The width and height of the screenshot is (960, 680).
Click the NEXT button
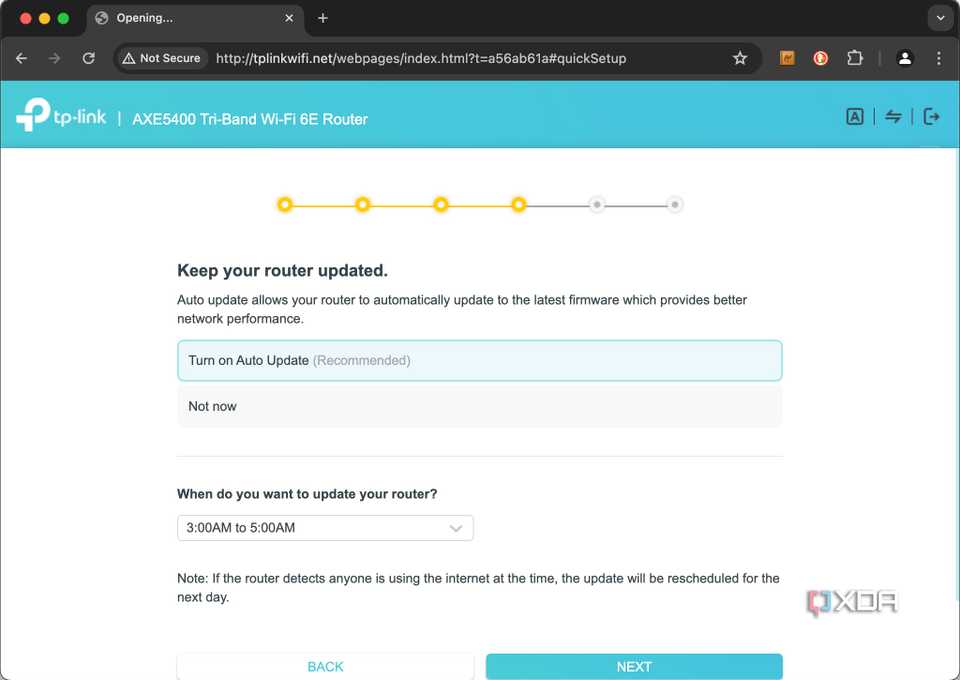coord(634,667)
